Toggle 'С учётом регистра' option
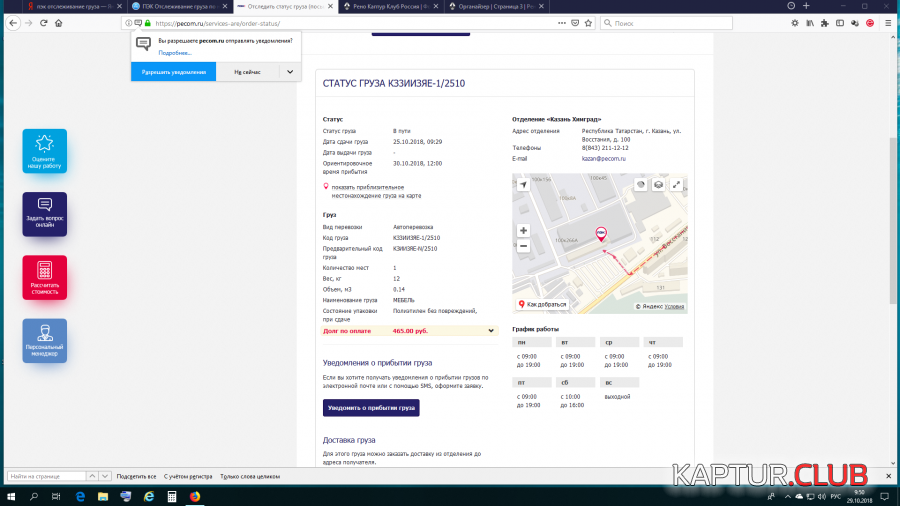The height and width of the screenshot is (506, 900). pyautogui.click(x=188, y=476)
